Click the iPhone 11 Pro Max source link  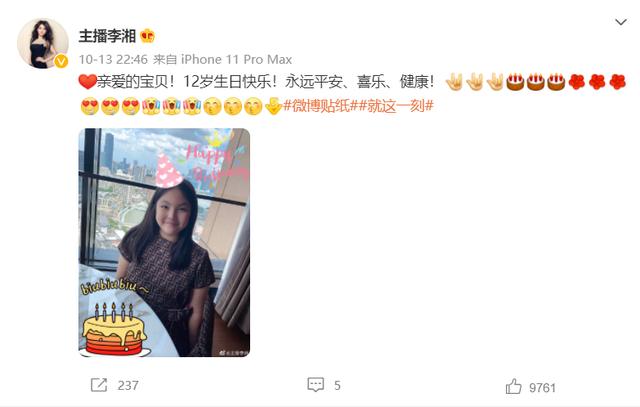pos(236,60)
